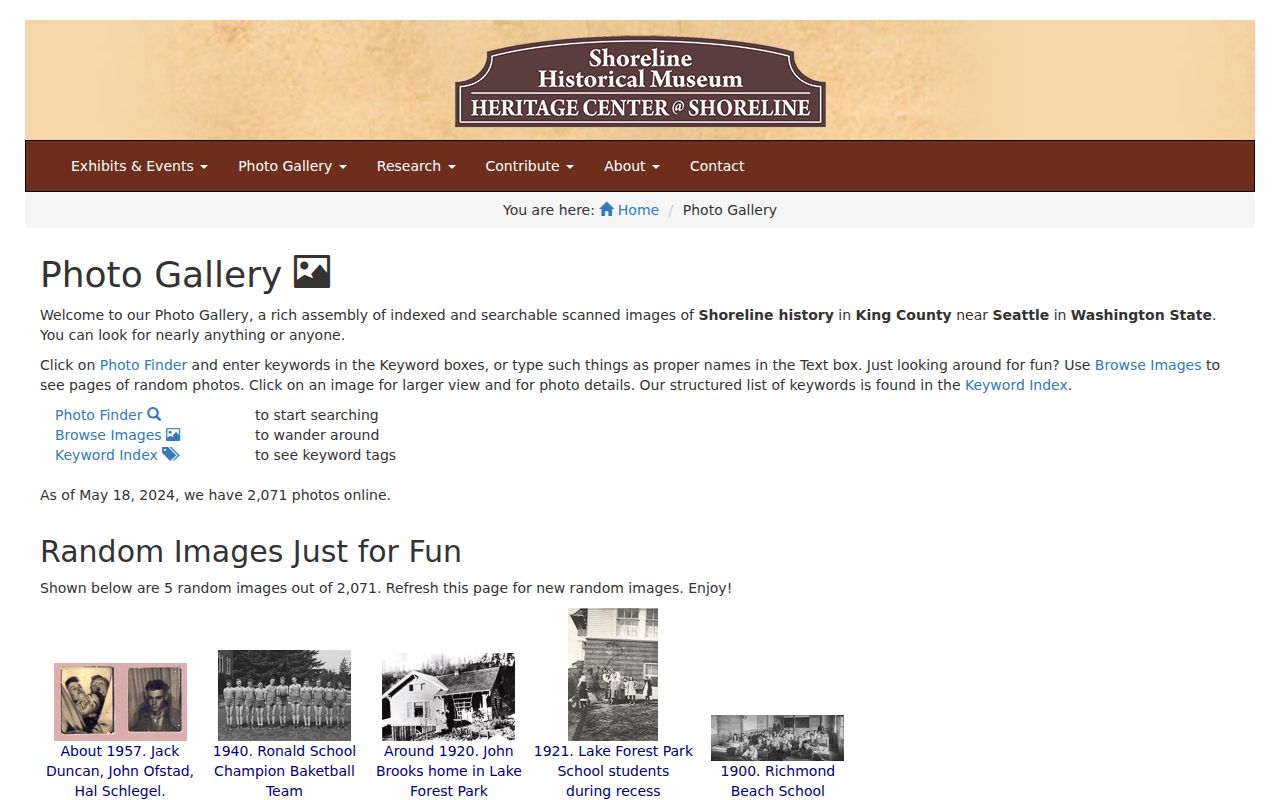Expand the Research dropdown menu

pyautogui.click(x=416, y=166)
